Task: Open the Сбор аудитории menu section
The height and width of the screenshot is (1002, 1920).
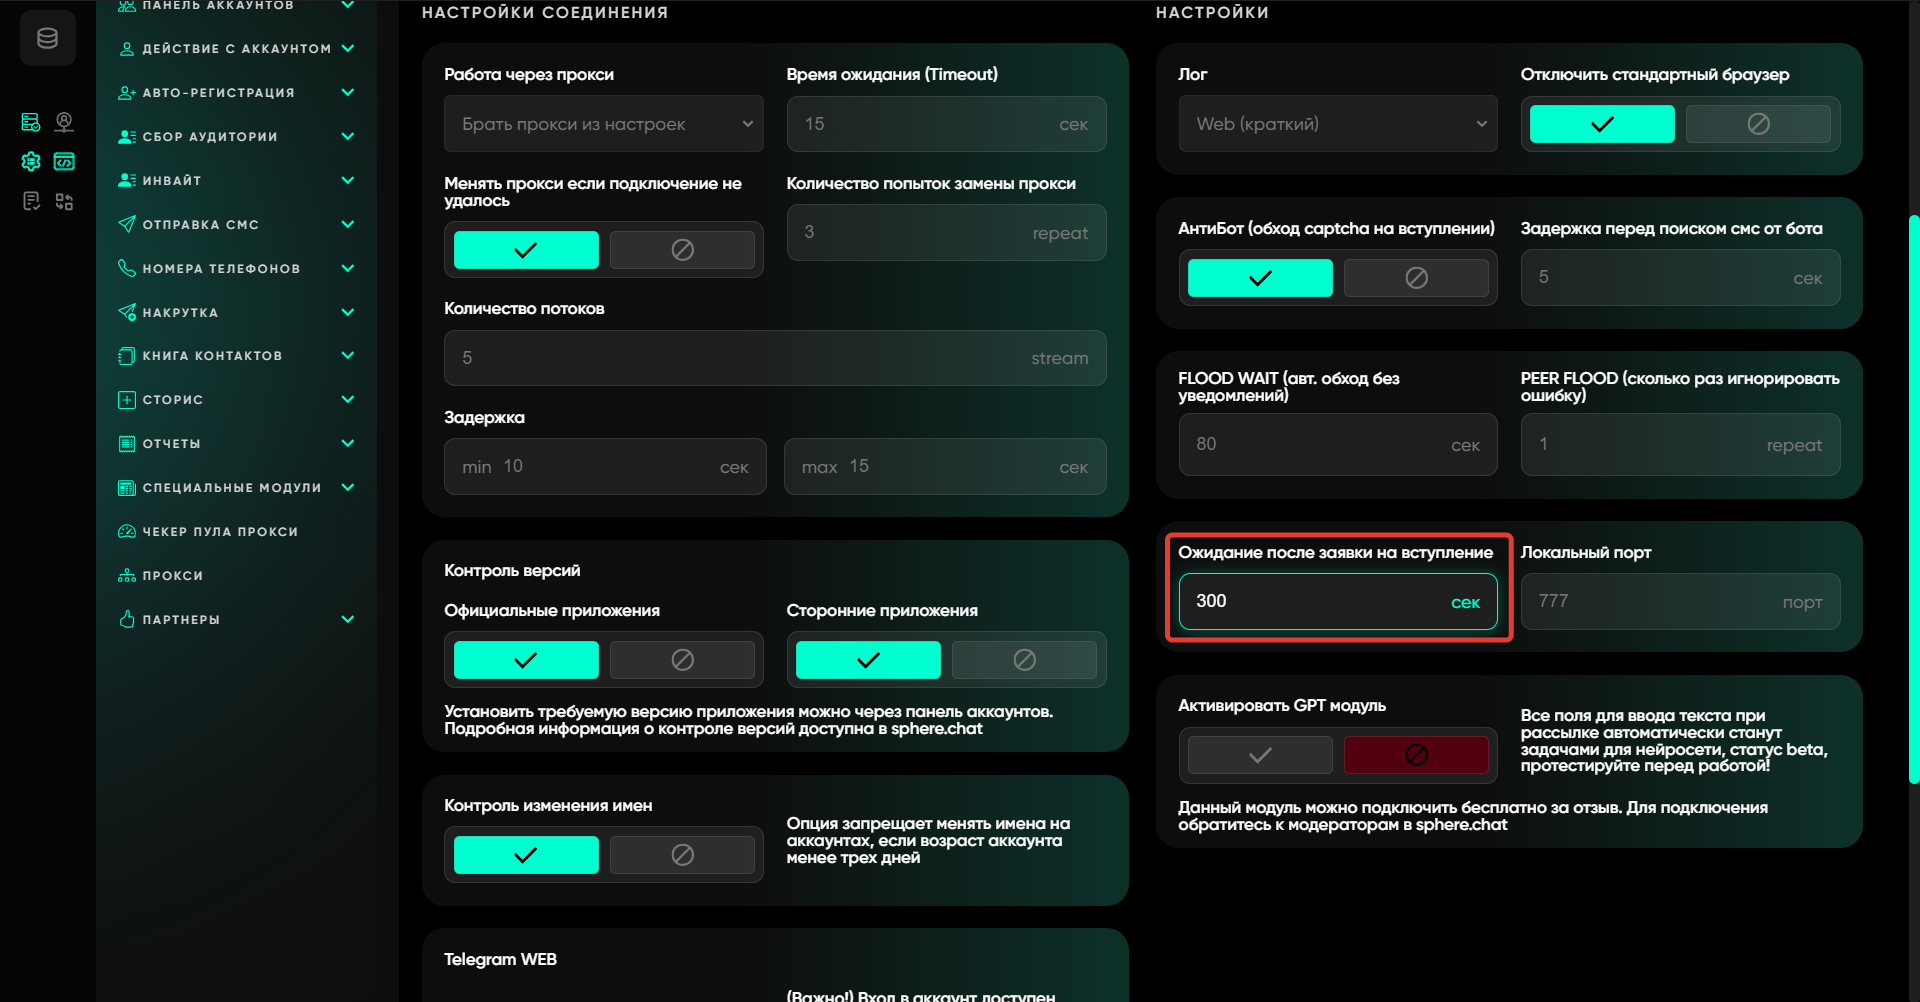Action: (x=210, y=136)
